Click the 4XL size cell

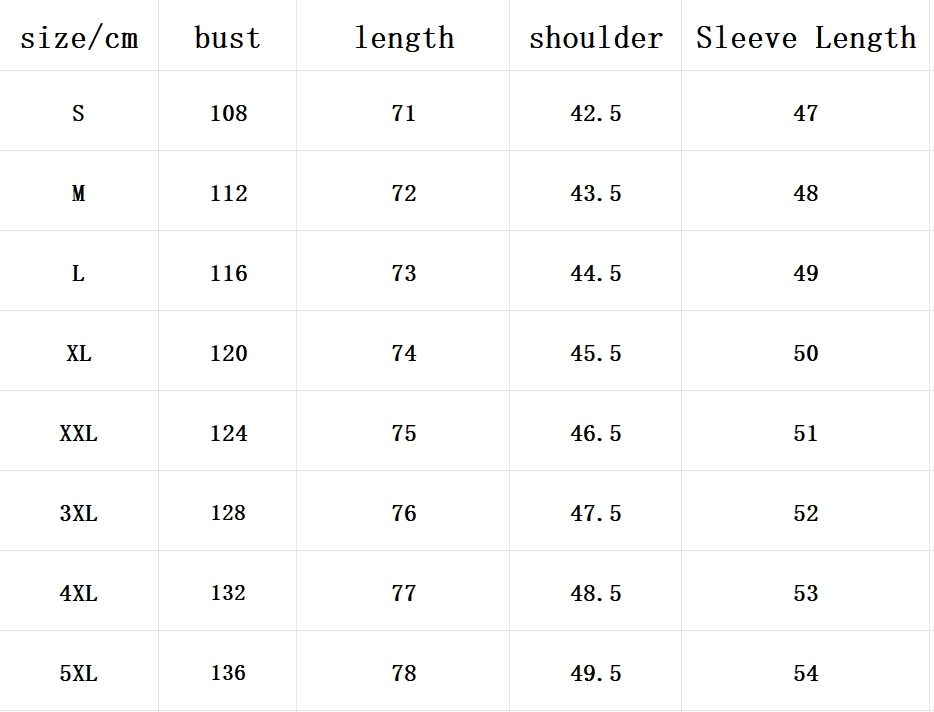point(79,591)
